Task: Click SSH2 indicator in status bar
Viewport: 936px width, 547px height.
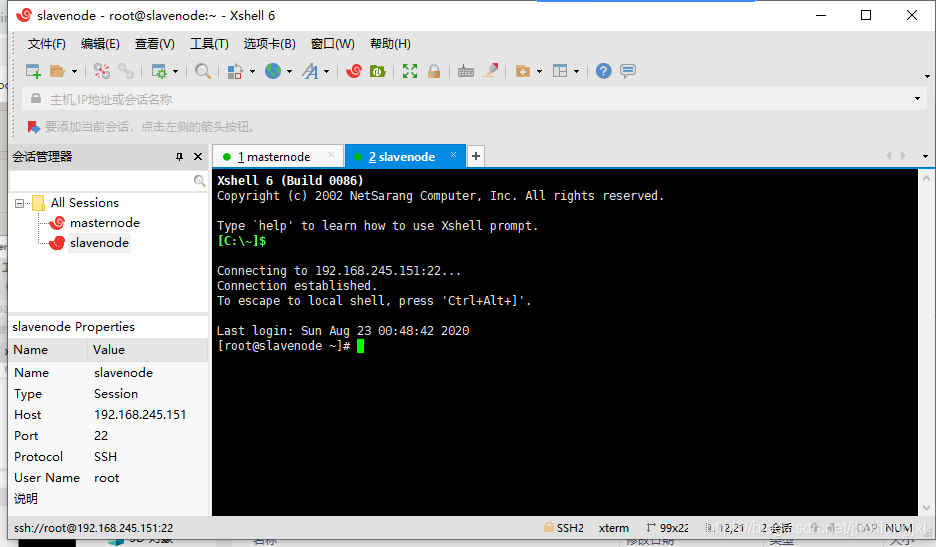Action: [x=564, y=528]
